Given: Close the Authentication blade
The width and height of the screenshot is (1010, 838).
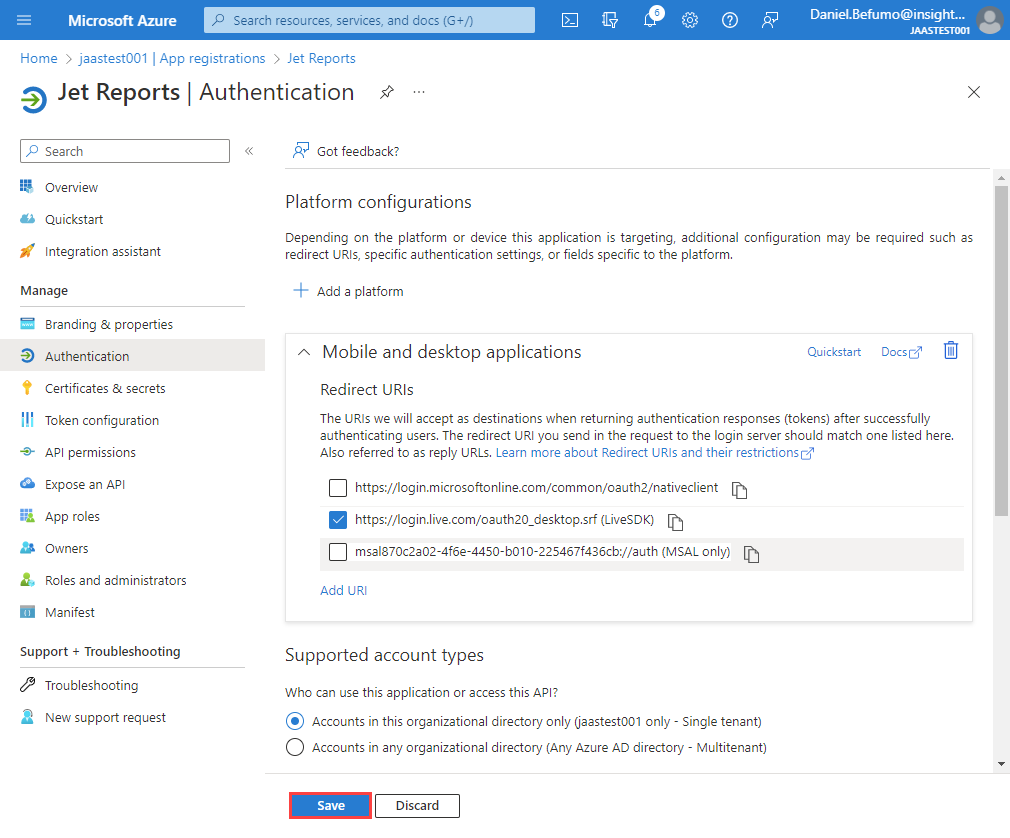Looking at the screenshot, I should point(974,92).
